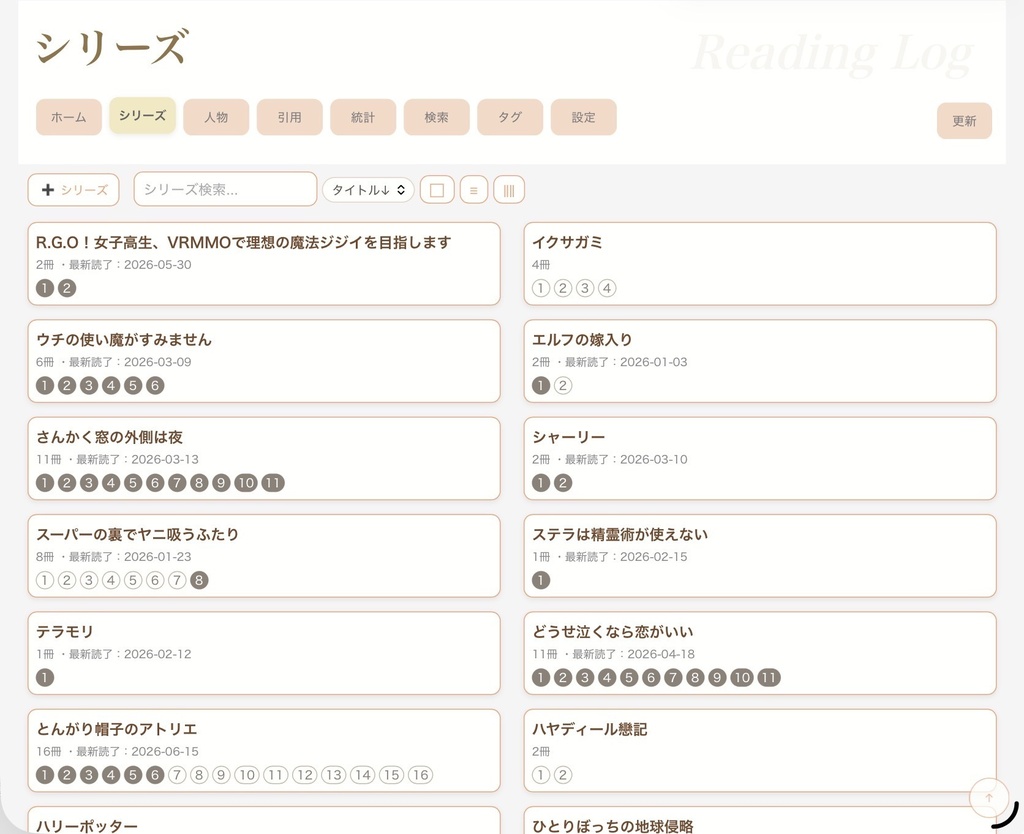Toggle volume 1 of R.G.O！ series
Image resolution: width=1024 pixels, height=834 pixels.
[x=44, y=288]
